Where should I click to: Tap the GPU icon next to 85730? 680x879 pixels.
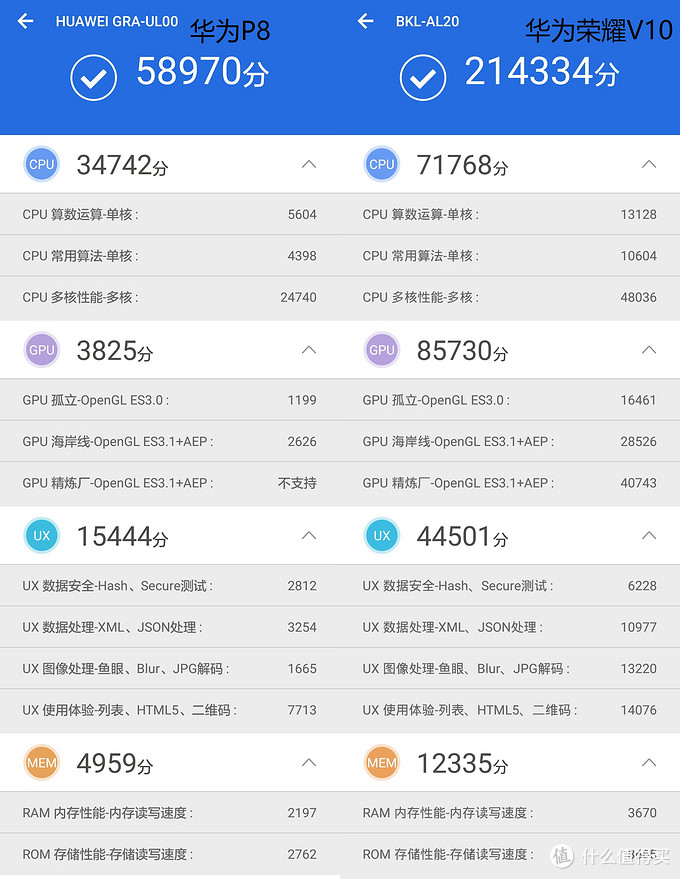pyautogui.click(x=382, y=350)
